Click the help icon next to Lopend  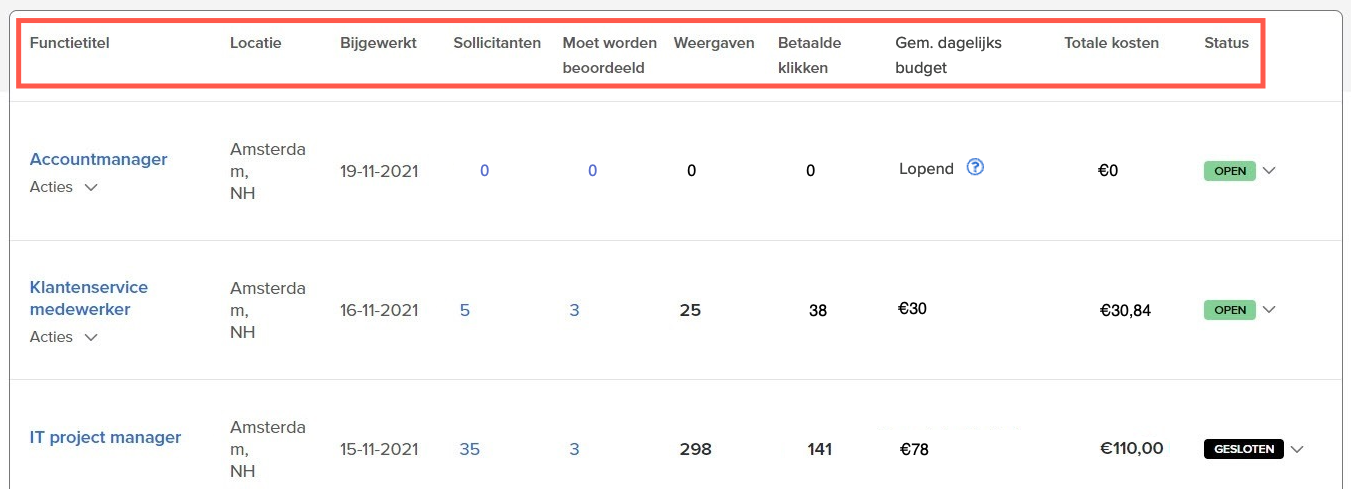[976, 168]
